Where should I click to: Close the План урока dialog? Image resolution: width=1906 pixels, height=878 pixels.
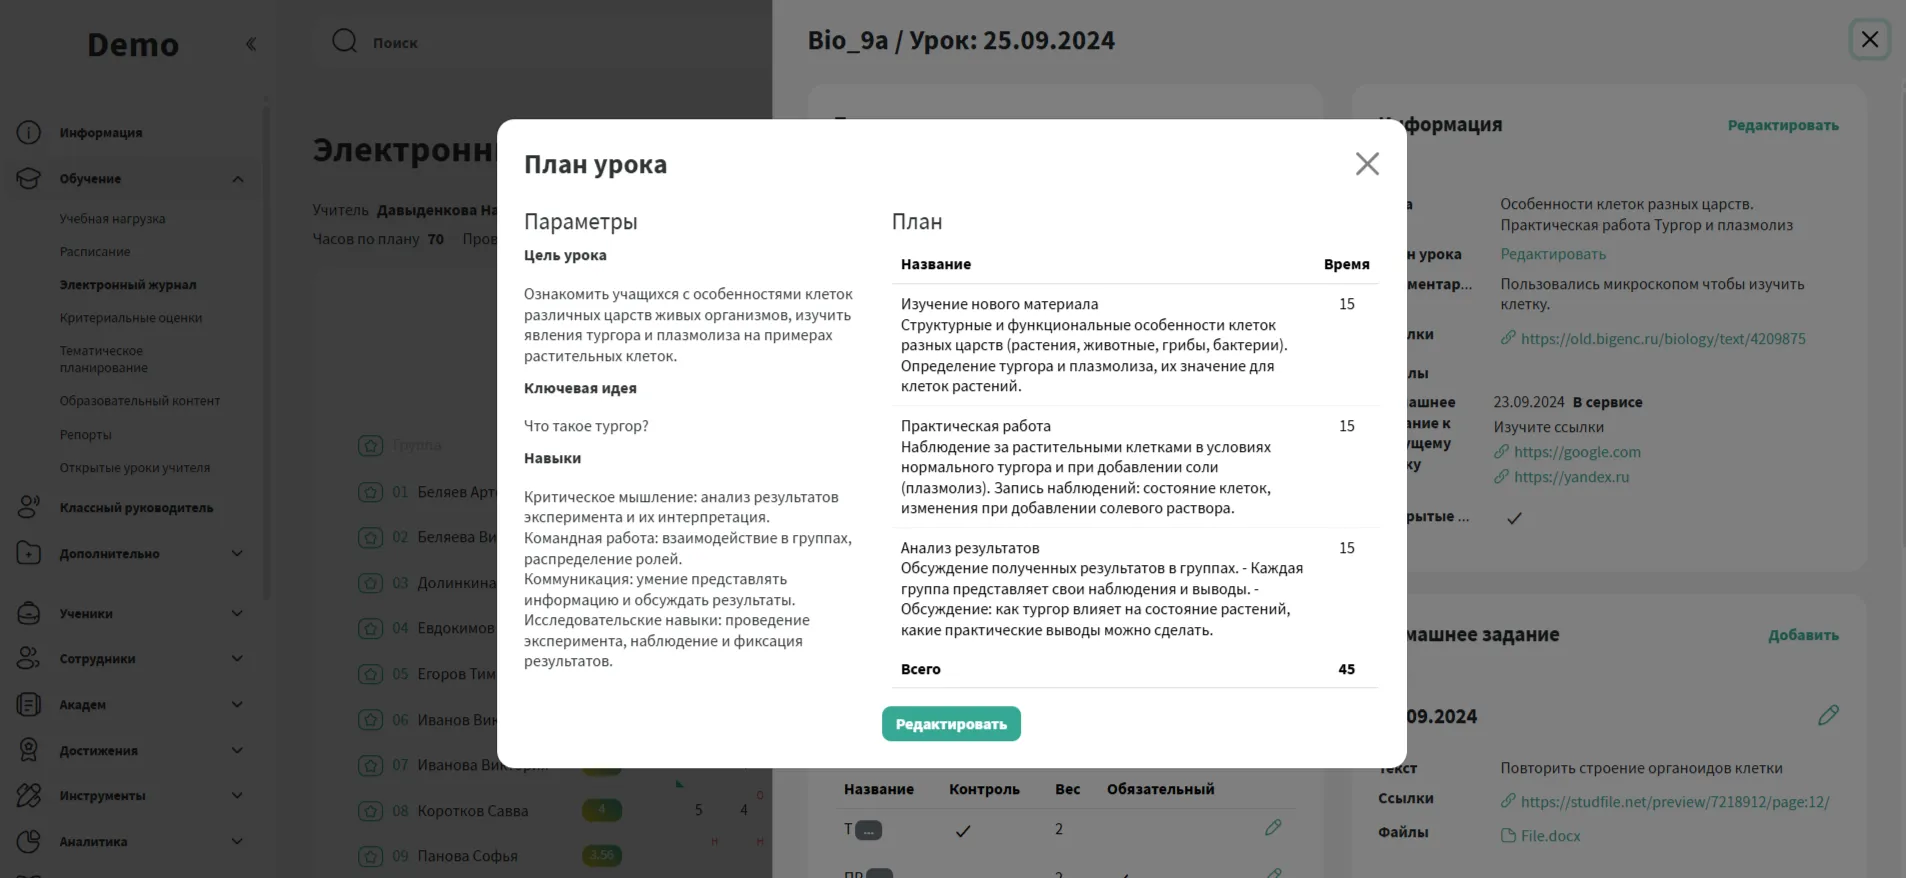(x=1366, y=164)
